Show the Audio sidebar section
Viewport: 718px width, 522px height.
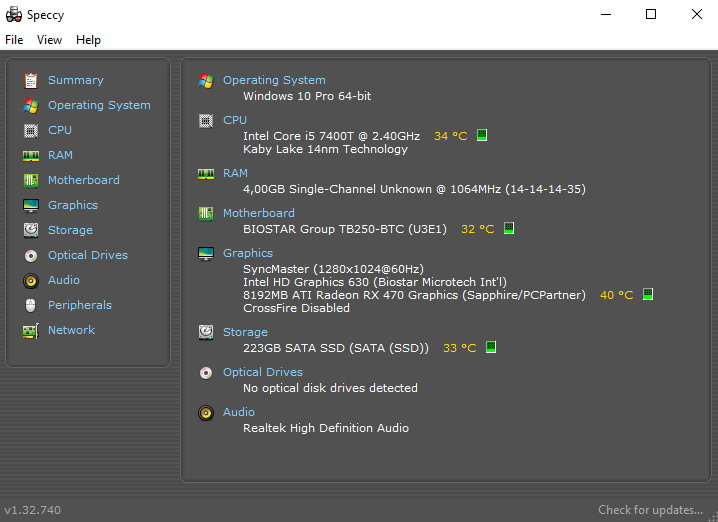(64, 280)
